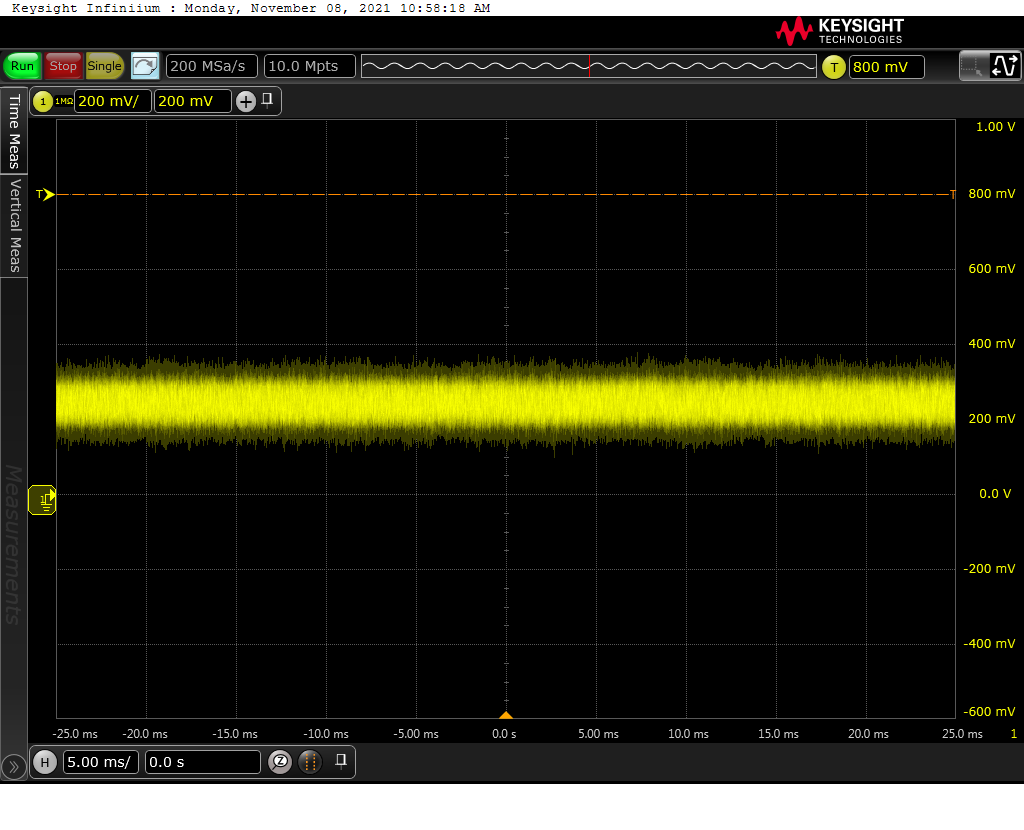
Task: Click the 1.00 V vertical axis label
Action: [x=995, y=127]
